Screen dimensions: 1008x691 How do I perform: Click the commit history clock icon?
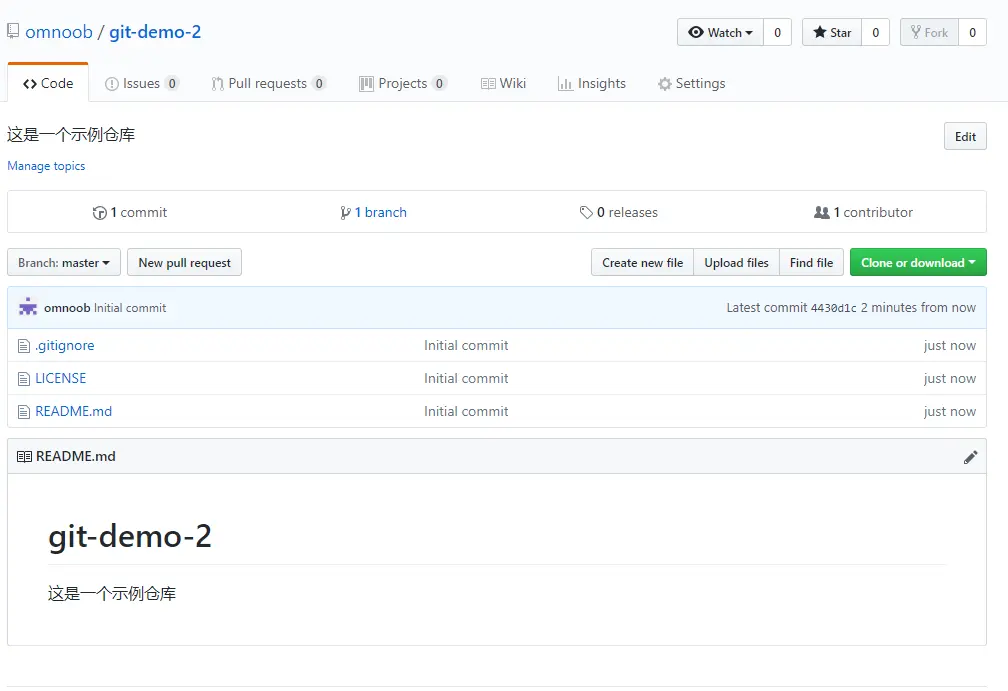pos(100,213)
